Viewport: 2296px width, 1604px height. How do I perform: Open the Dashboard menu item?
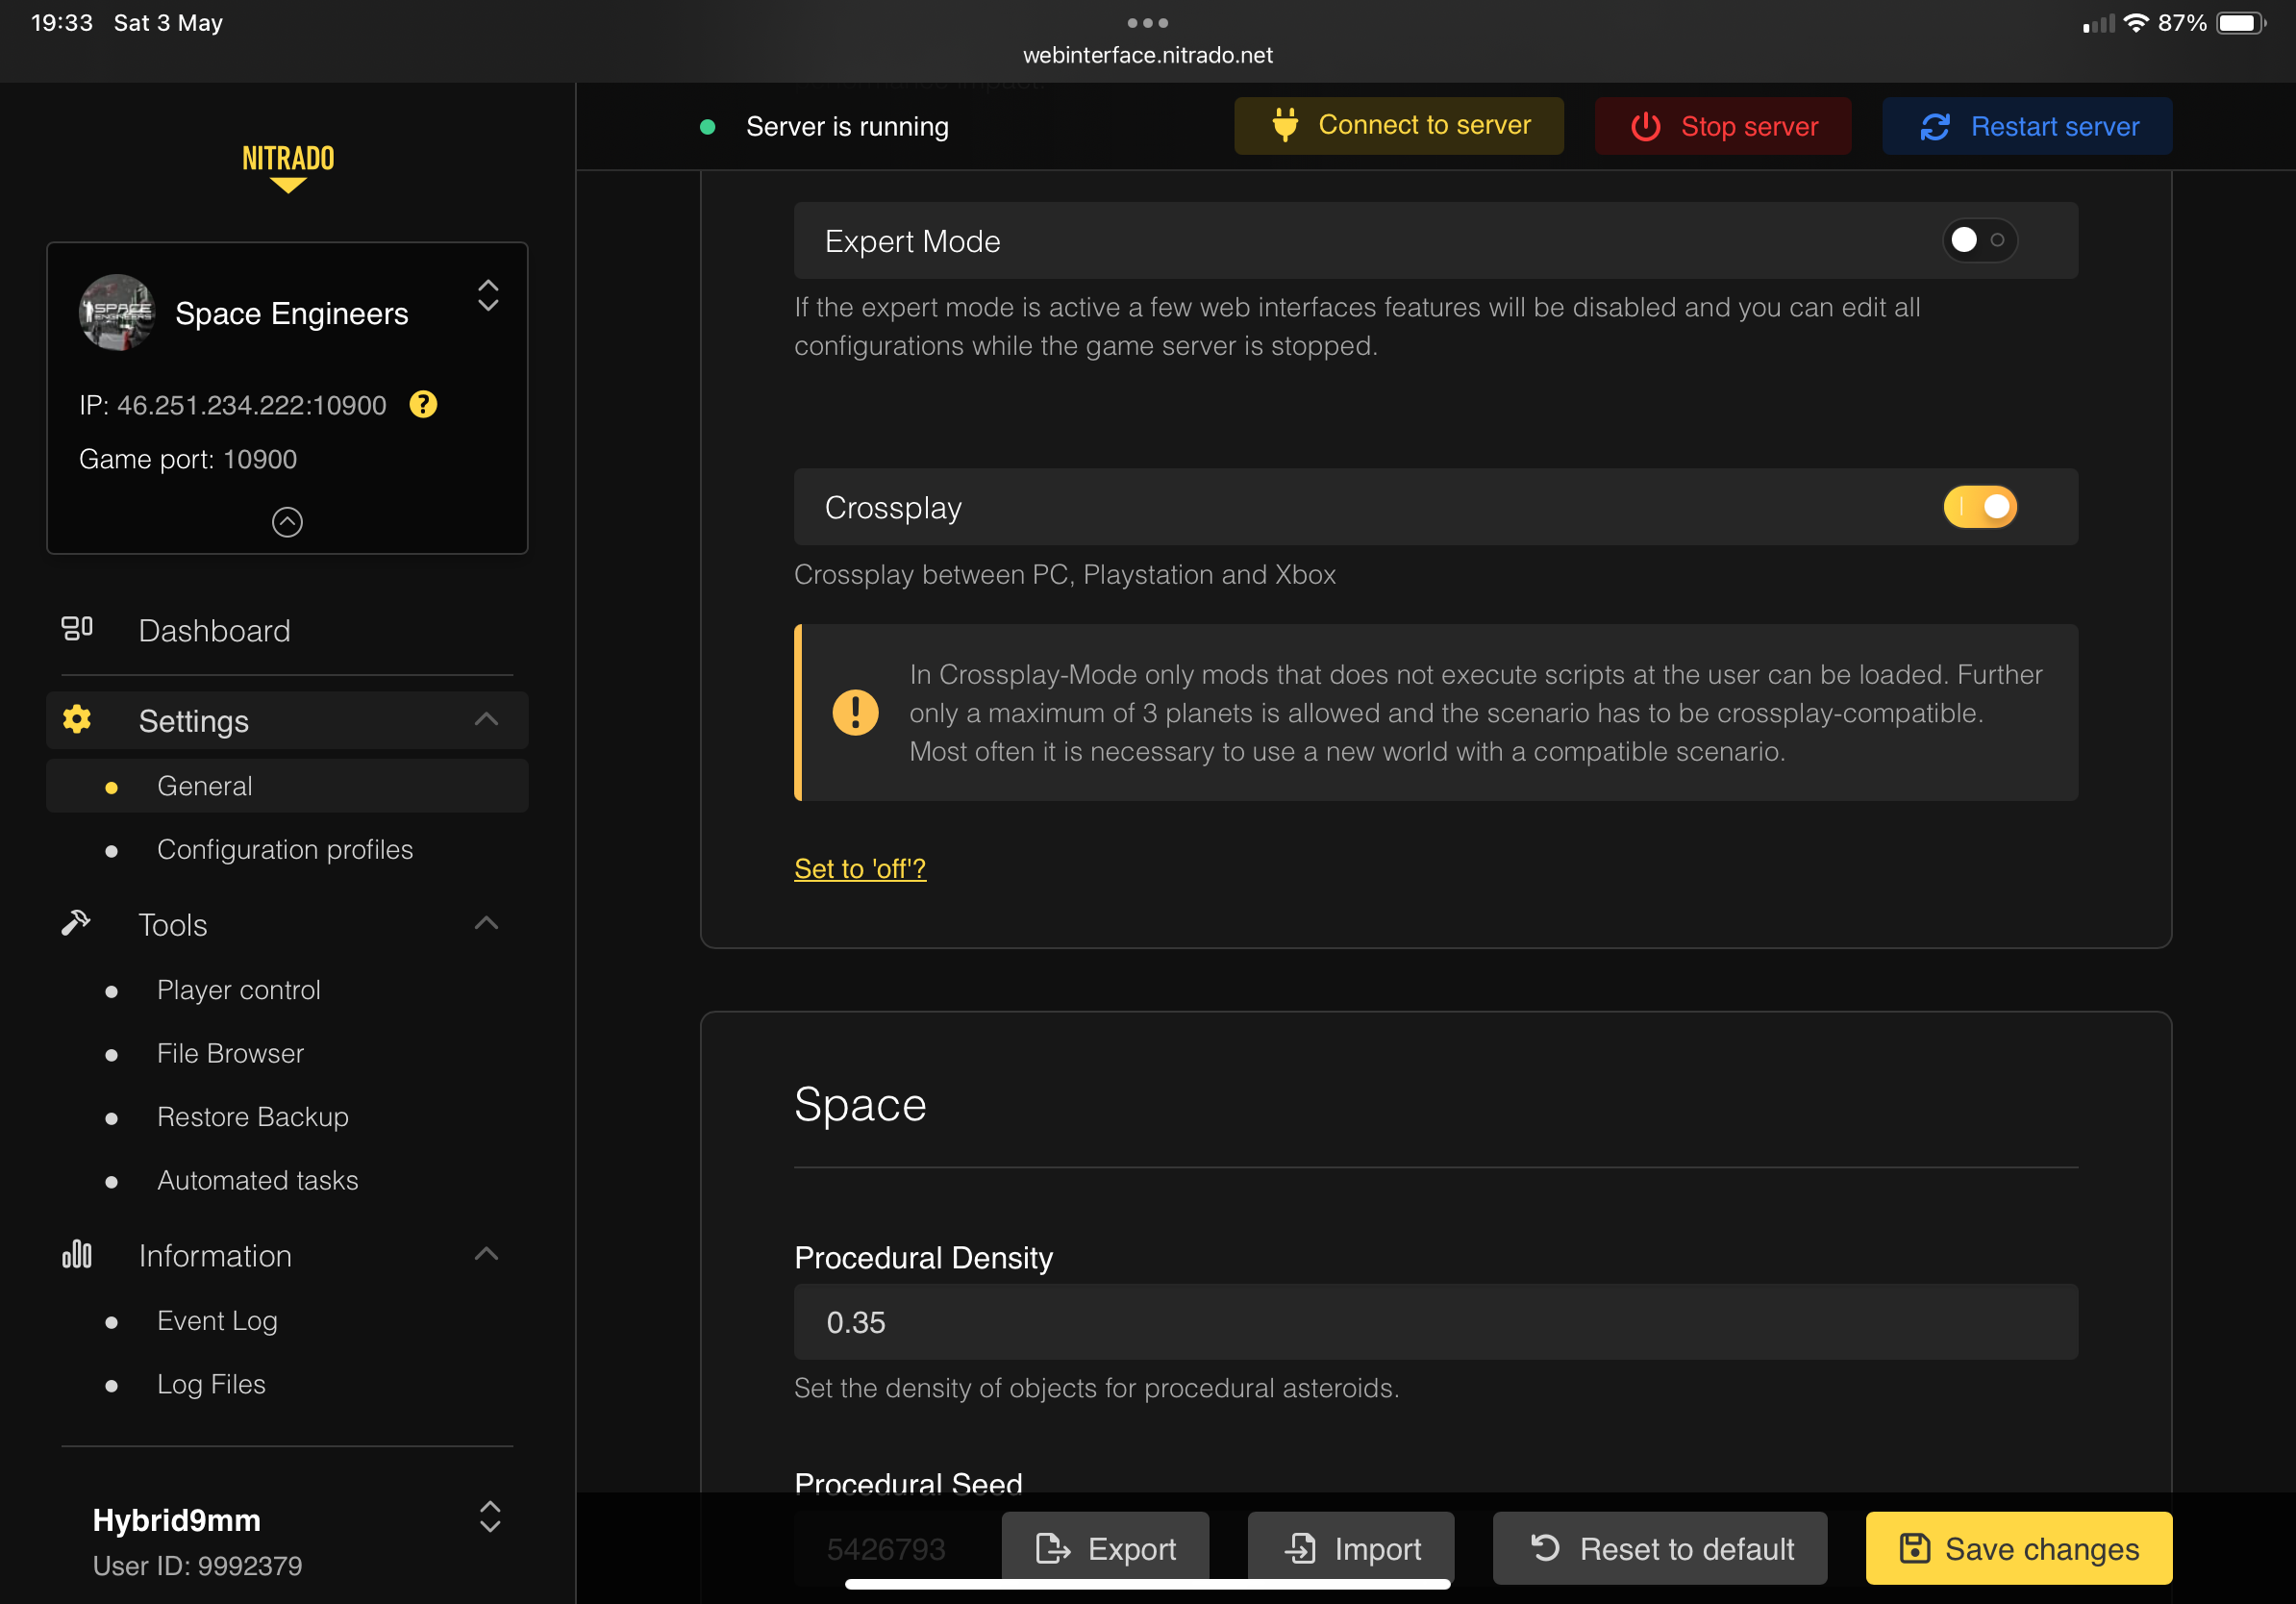click(x=287, y=630)
